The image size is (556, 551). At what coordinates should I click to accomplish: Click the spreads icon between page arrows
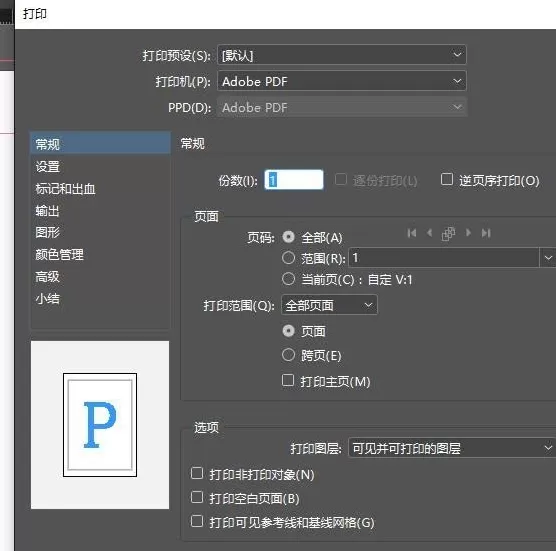tap(449, 234)
